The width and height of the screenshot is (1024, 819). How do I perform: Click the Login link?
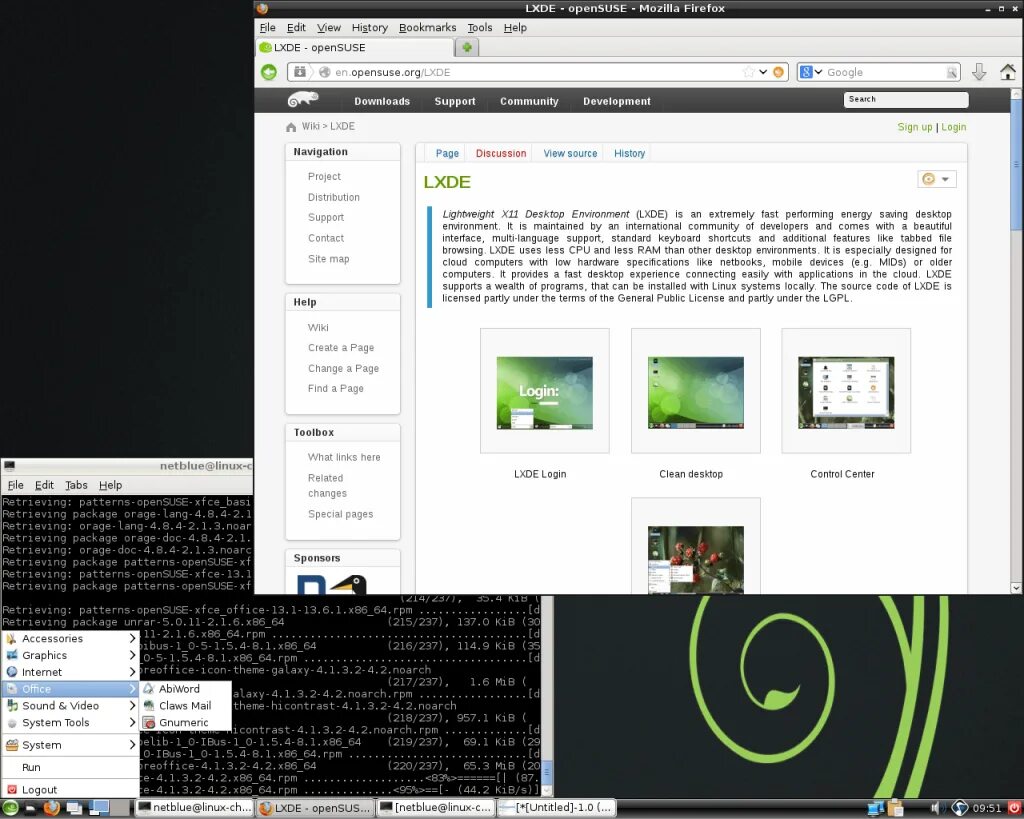click(x=953, y=127)
